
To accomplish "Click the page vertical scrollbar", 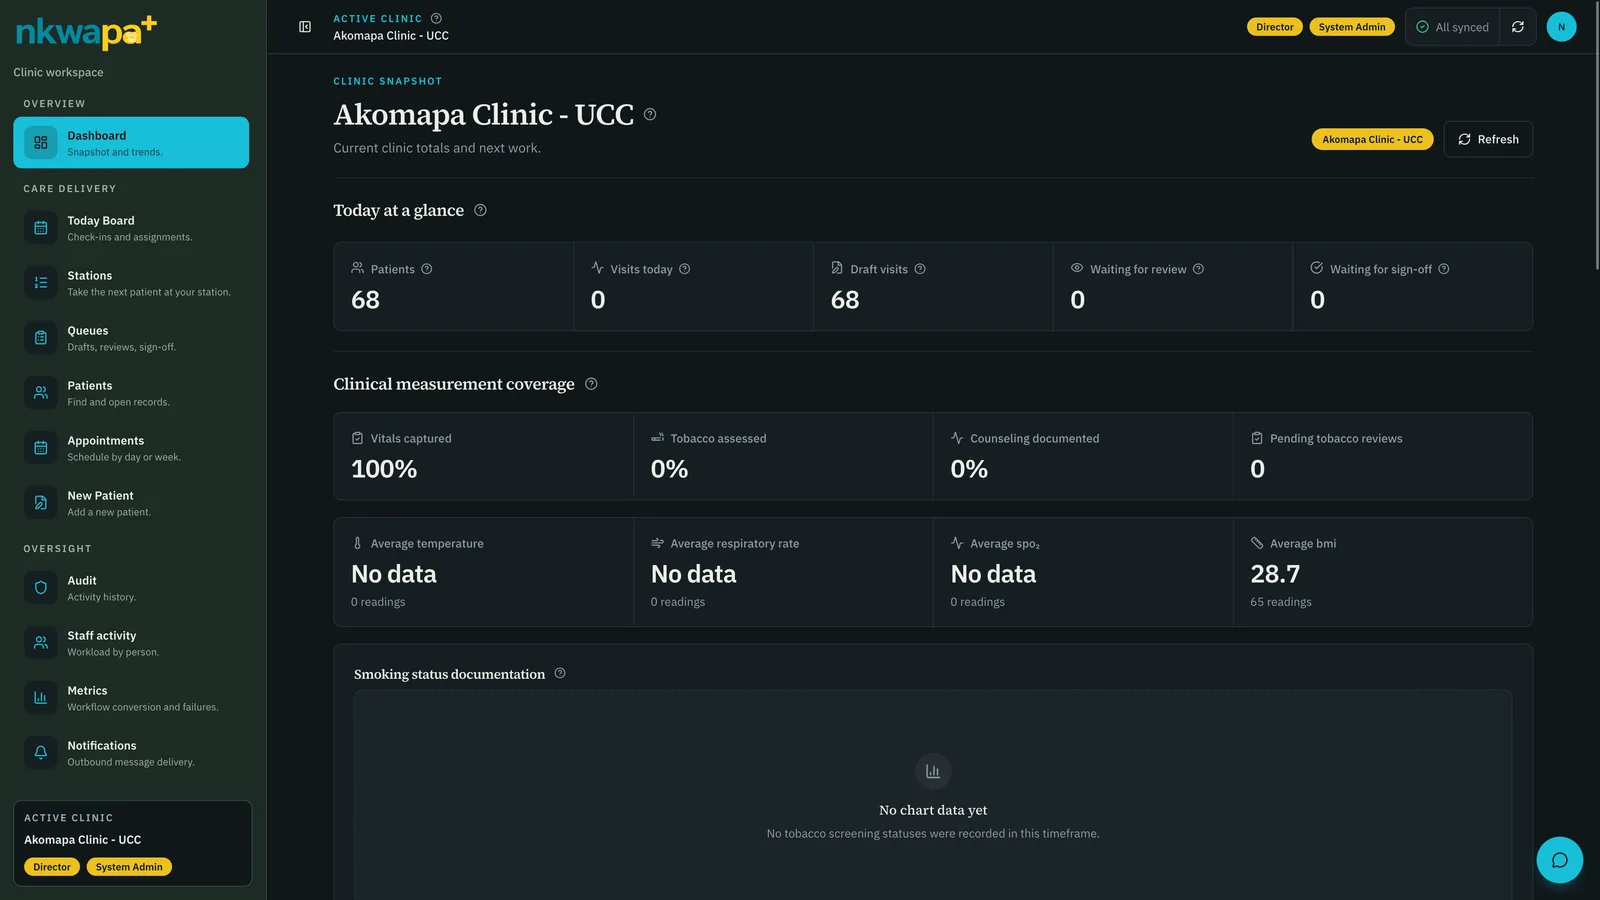I will click(1596, 135).
